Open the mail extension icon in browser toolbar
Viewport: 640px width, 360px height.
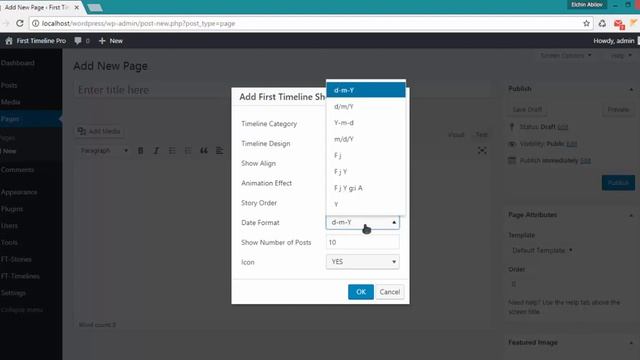pos(618,24)
